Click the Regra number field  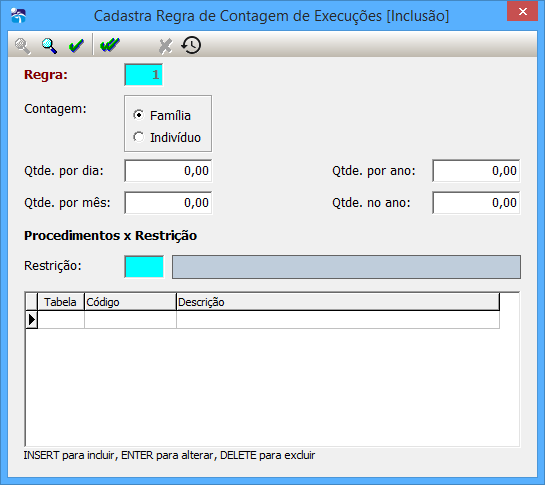tap(144, 74)
